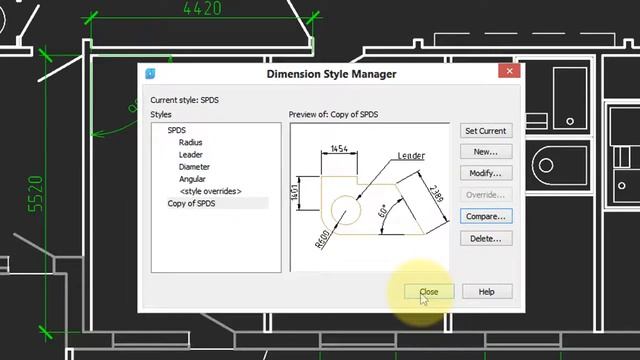This screenshot has height=360, width=640.
Task: Click the Set Current button
Action: pyautogui.click(x=486, y=131)
